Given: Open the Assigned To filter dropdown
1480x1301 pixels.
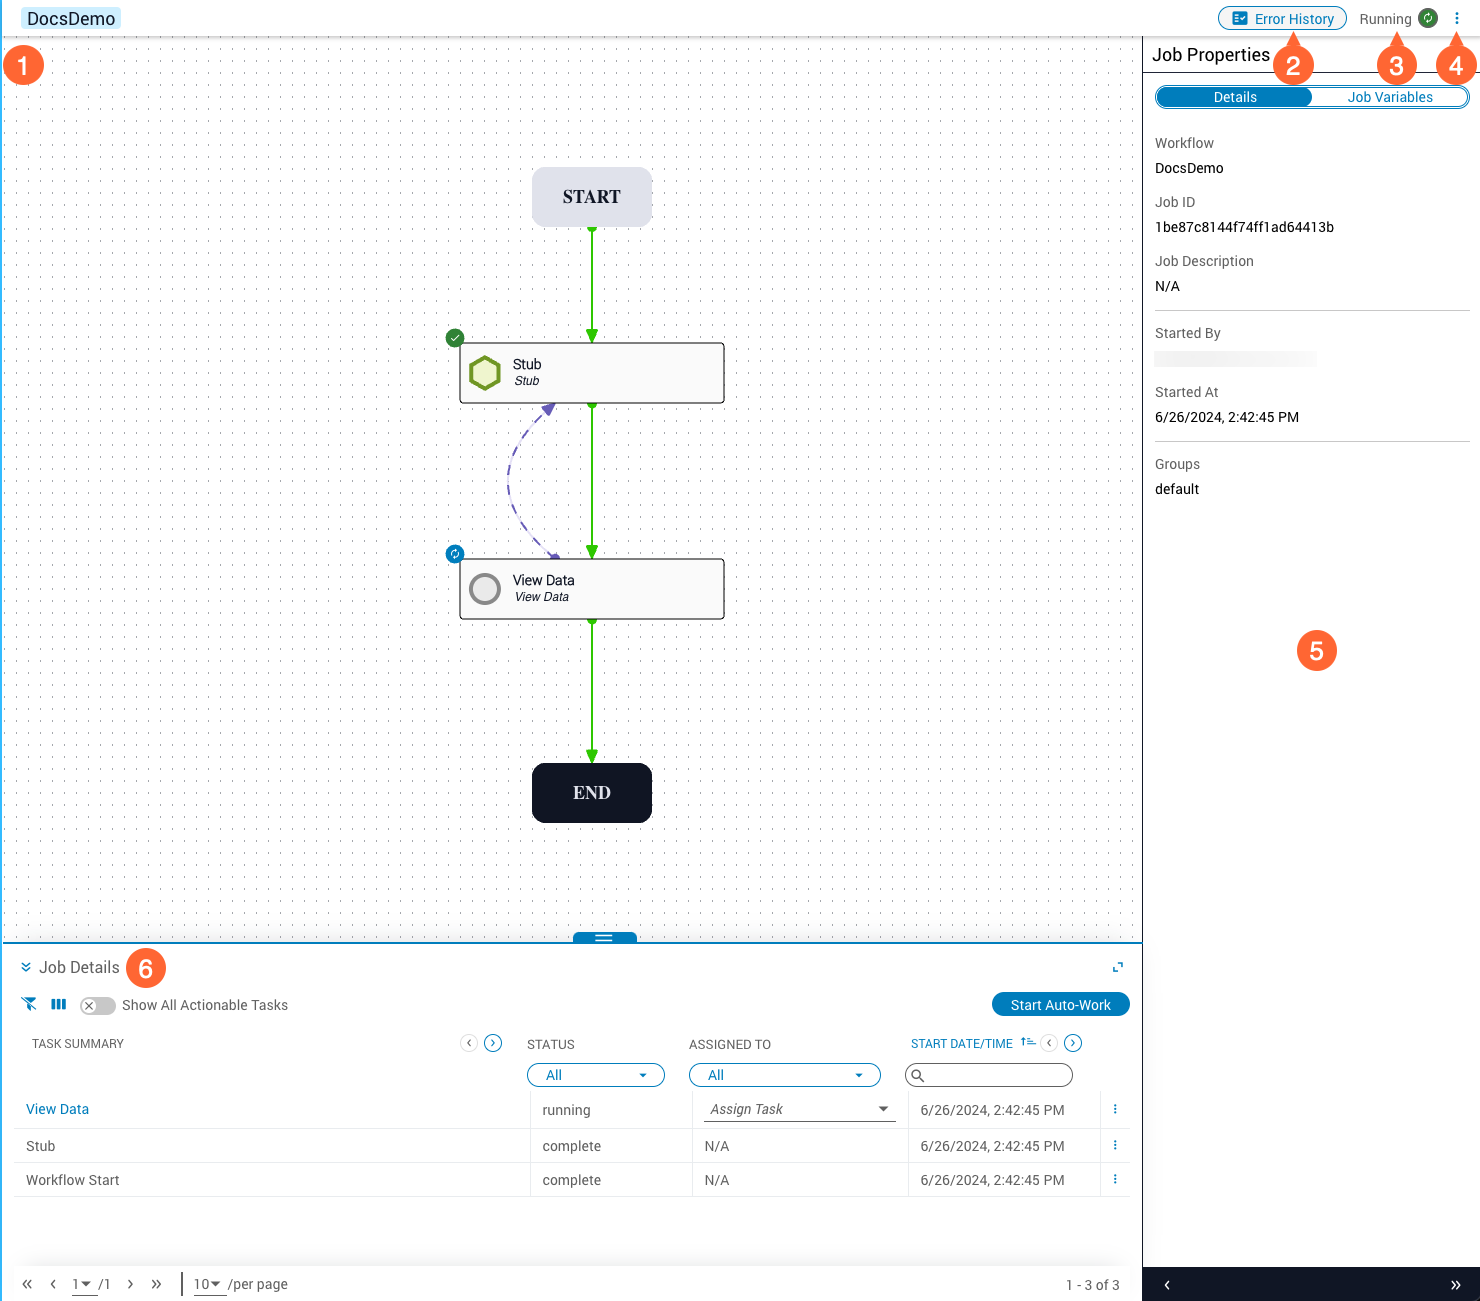Looking at the screenshot, I should pyautogui.click(x=785, y=1075).
